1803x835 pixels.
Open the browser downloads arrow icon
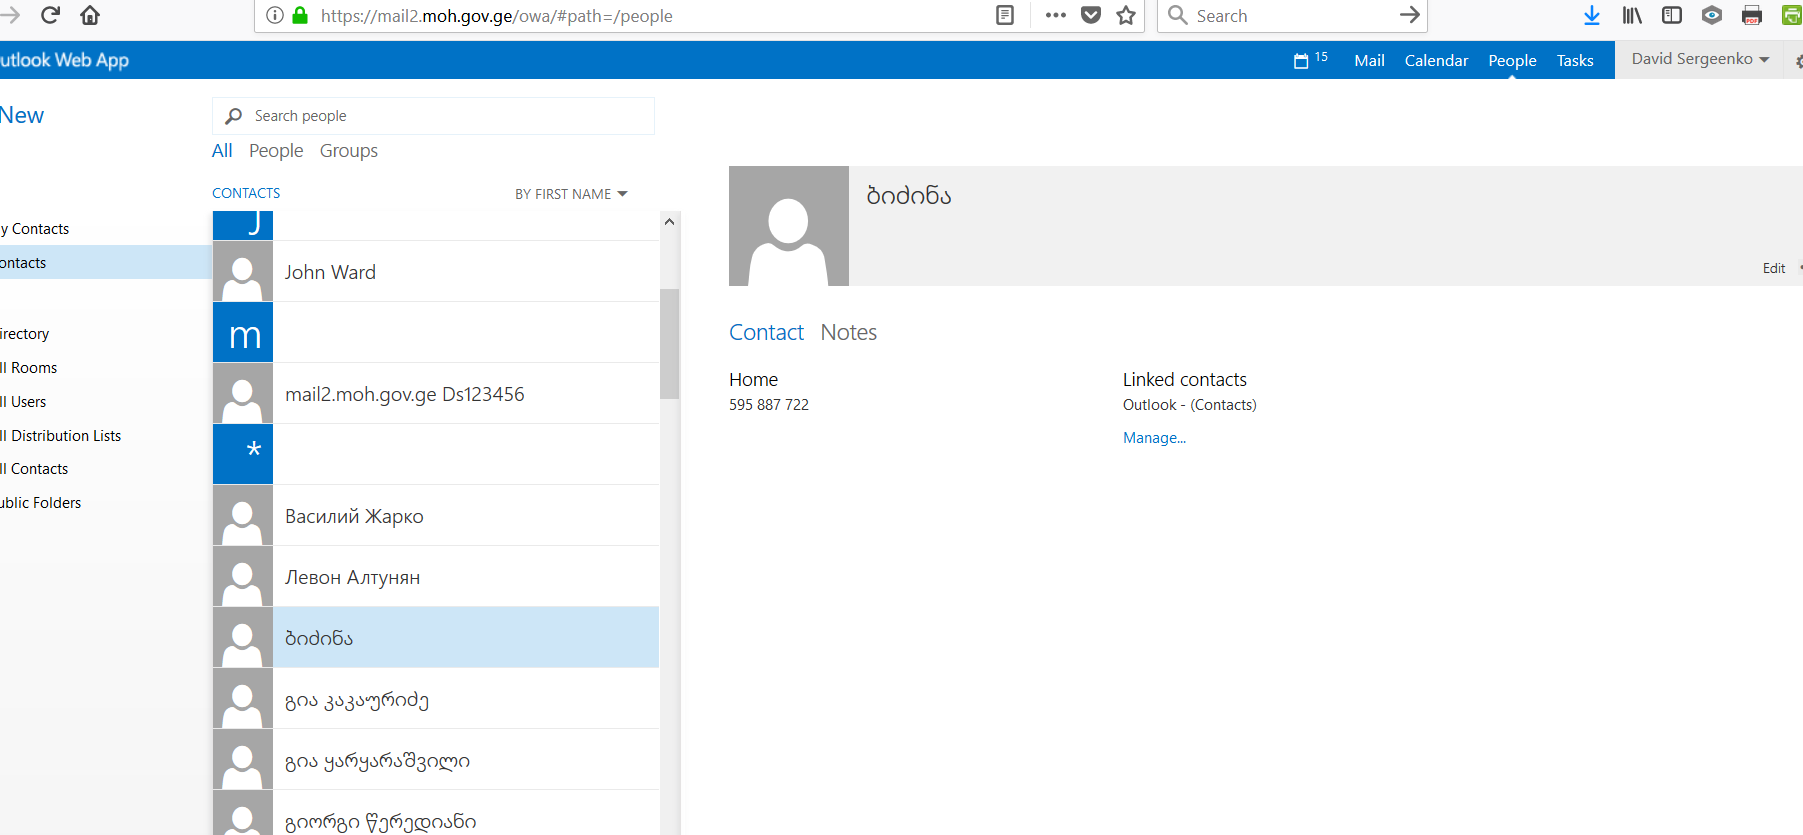click(1592, 15)
